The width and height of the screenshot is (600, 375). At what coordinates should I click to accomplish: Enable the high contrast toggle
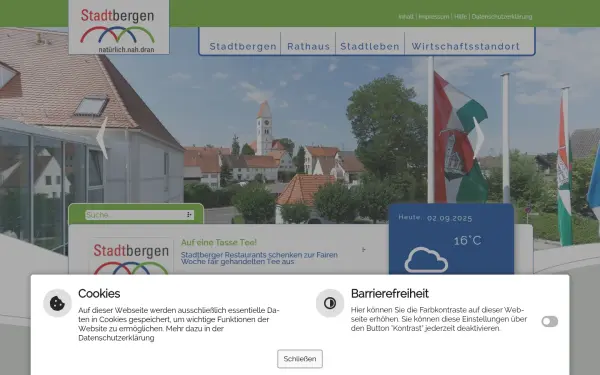(549, 321)
